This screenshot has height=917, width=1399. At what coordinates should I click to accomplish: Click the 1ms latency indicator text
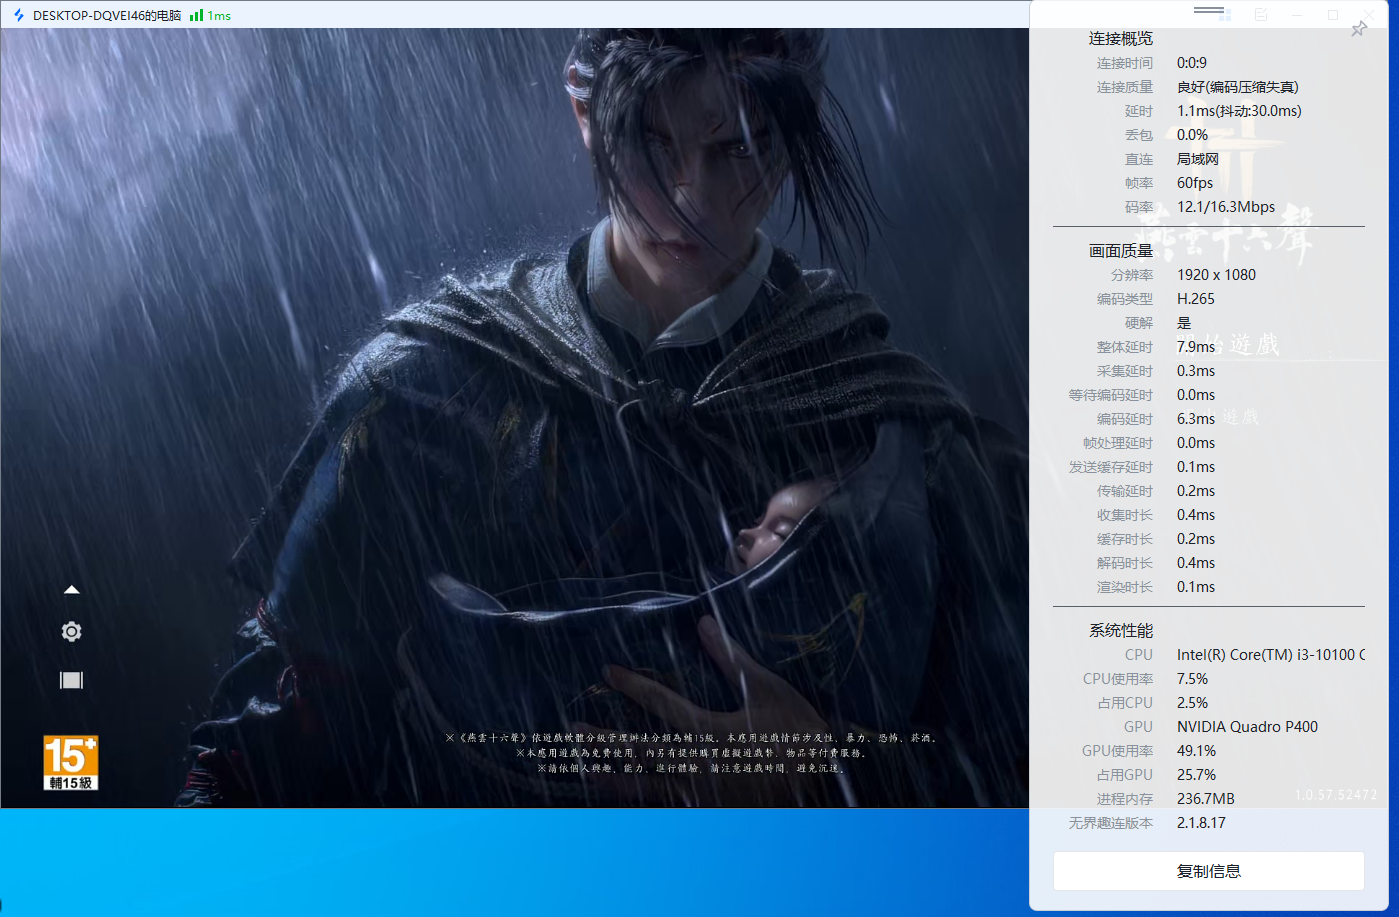219,15
